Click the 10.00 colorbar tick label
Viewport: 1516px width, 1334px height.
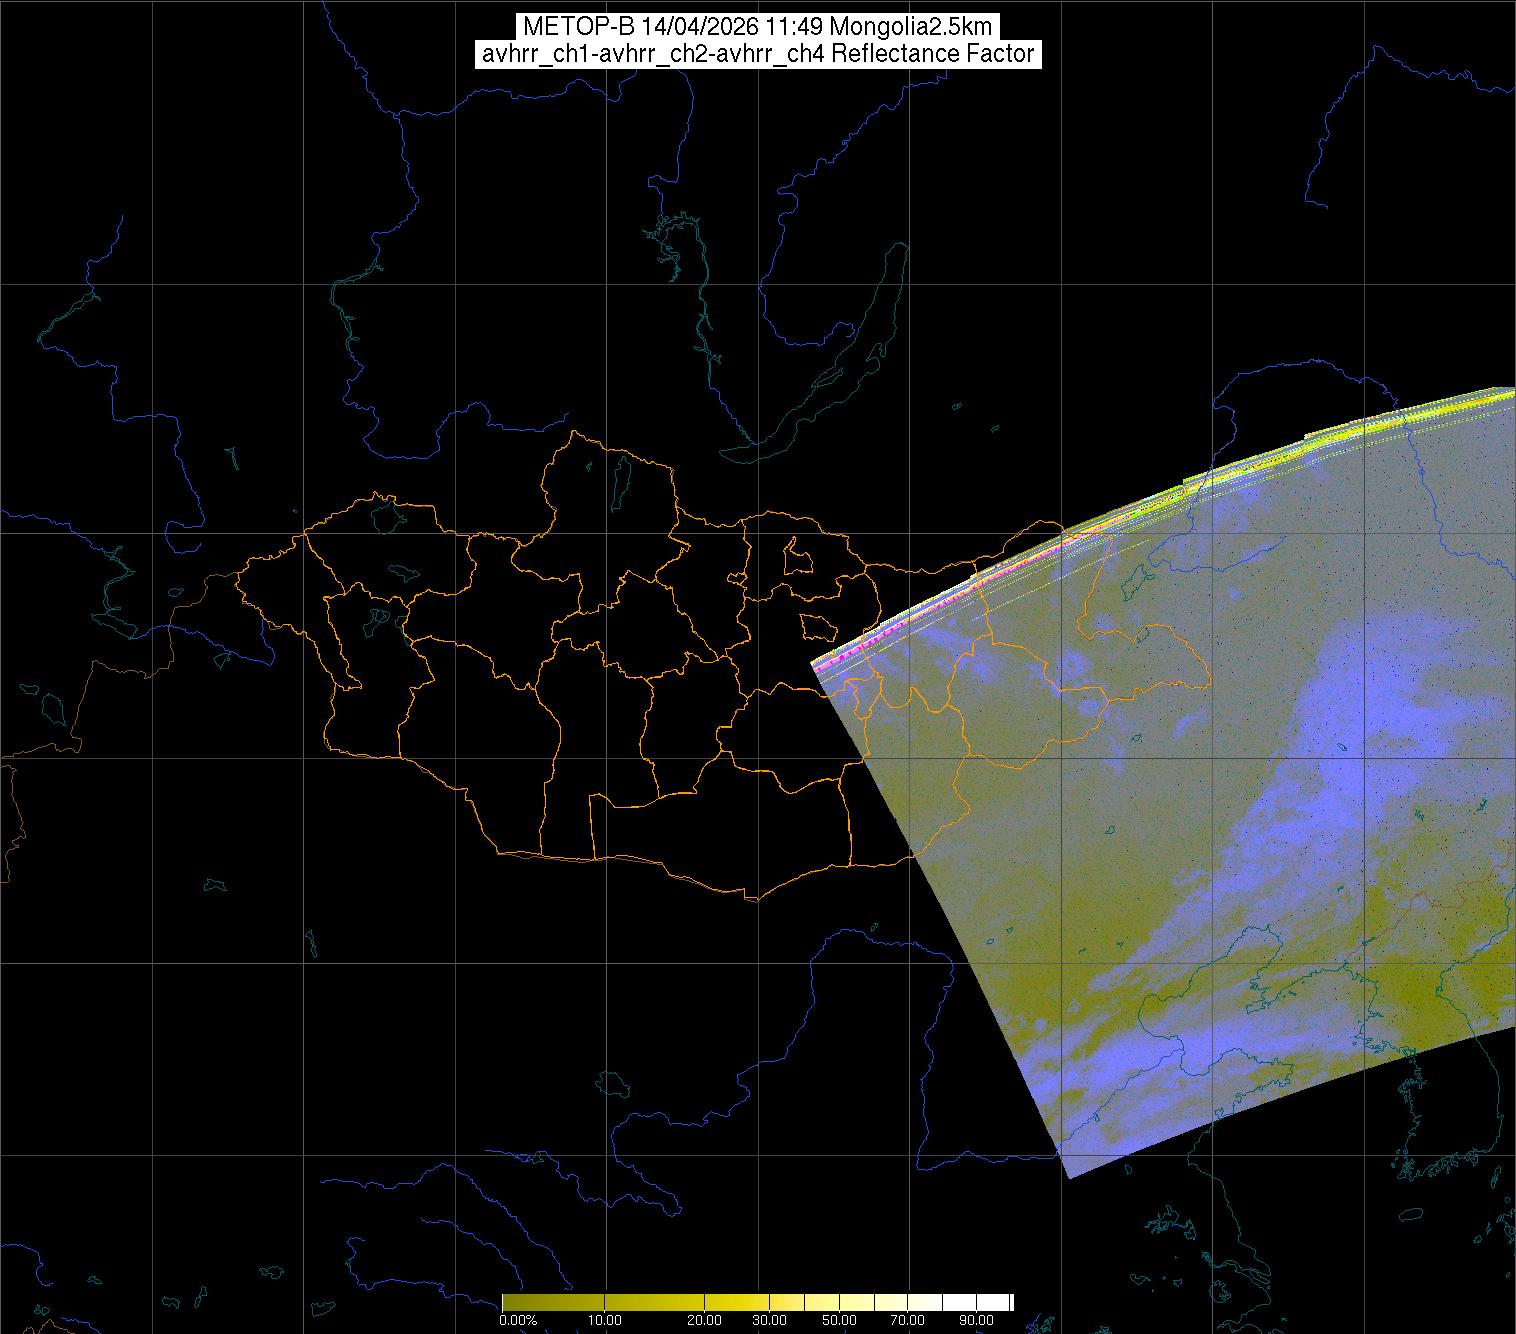[x=605, y=1320]
